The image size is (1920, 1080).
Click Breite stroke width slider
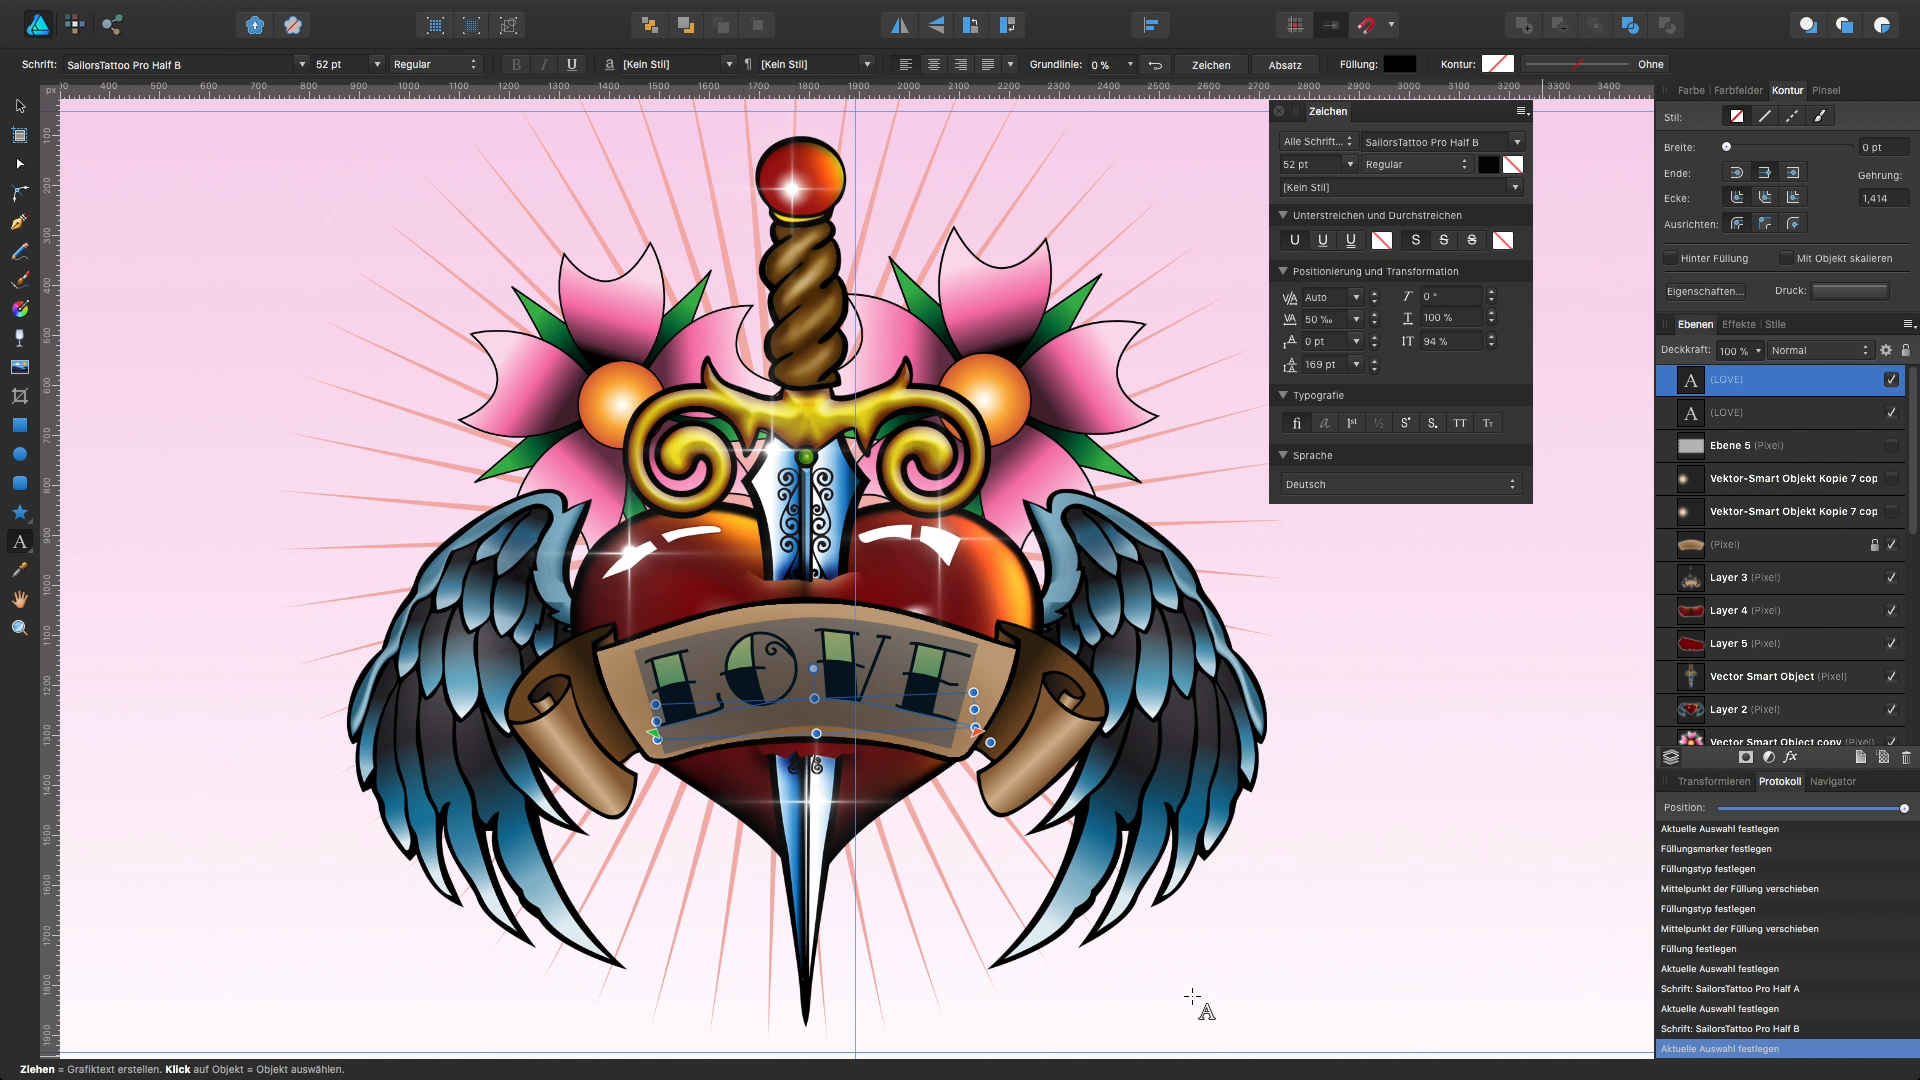[x=1789, y=147]
